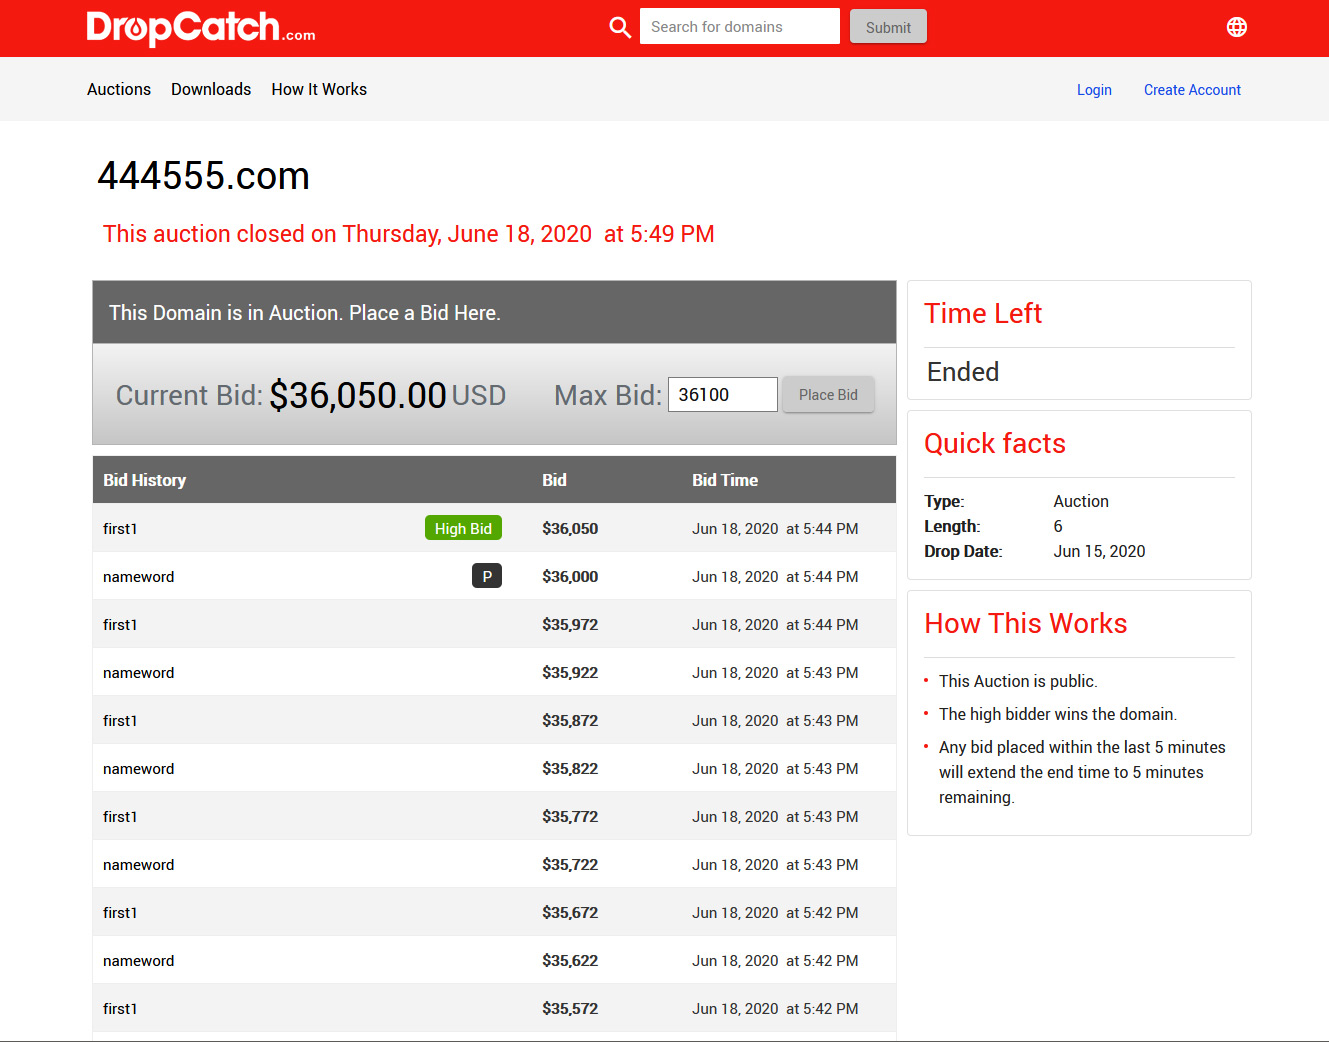Click the Ended status text
Image resolution: width=1329 pixels, height=1042 pixels.
963,372
